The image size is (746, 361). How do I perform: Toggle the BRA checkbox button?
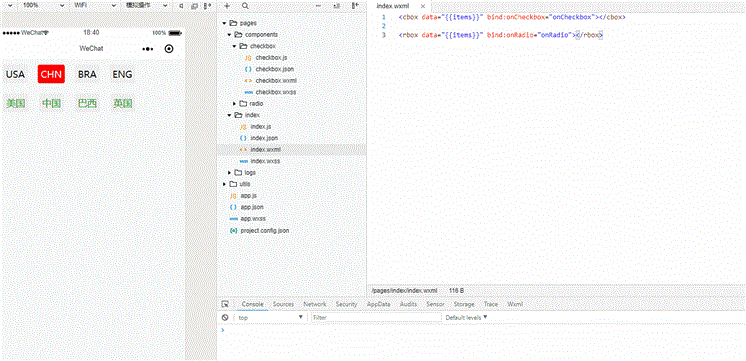[x=87, y=74]
